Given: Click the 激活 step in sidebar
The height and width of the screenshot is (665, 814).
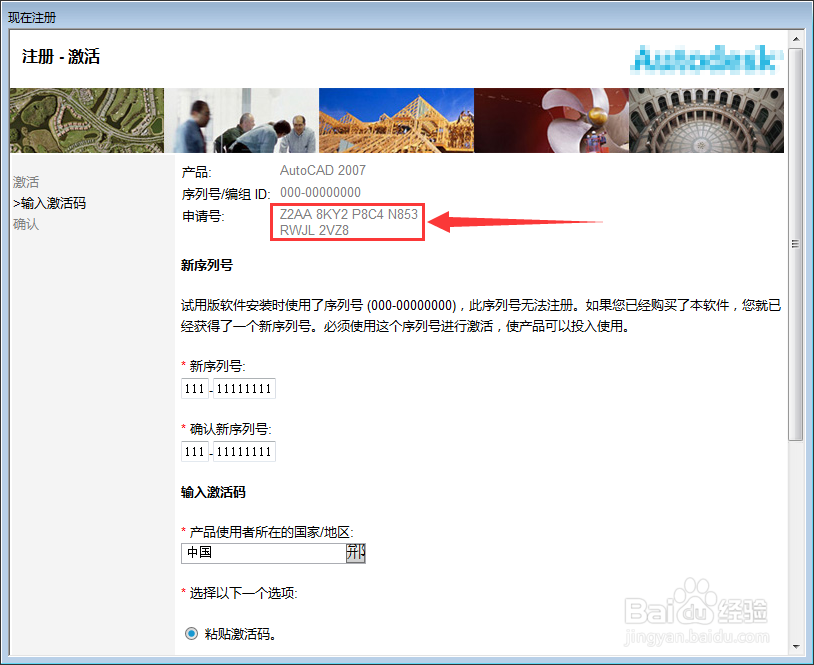Looking at the screenshot, I should [26, 182].
